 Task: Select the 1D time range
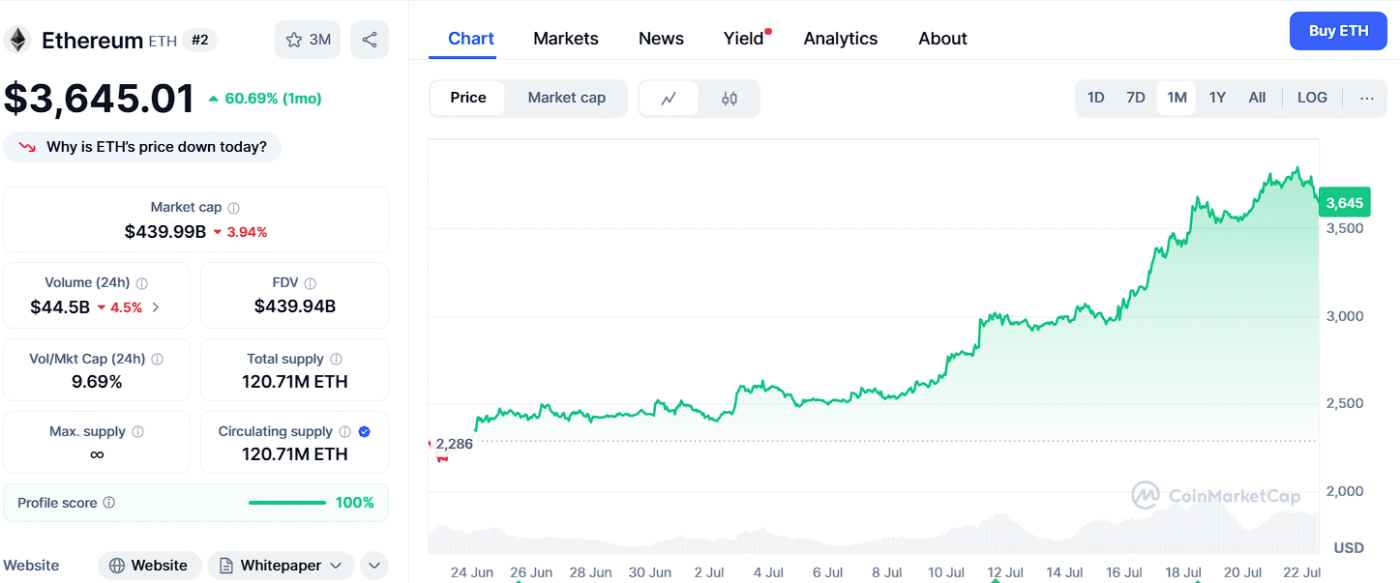tap(1096, 98)
